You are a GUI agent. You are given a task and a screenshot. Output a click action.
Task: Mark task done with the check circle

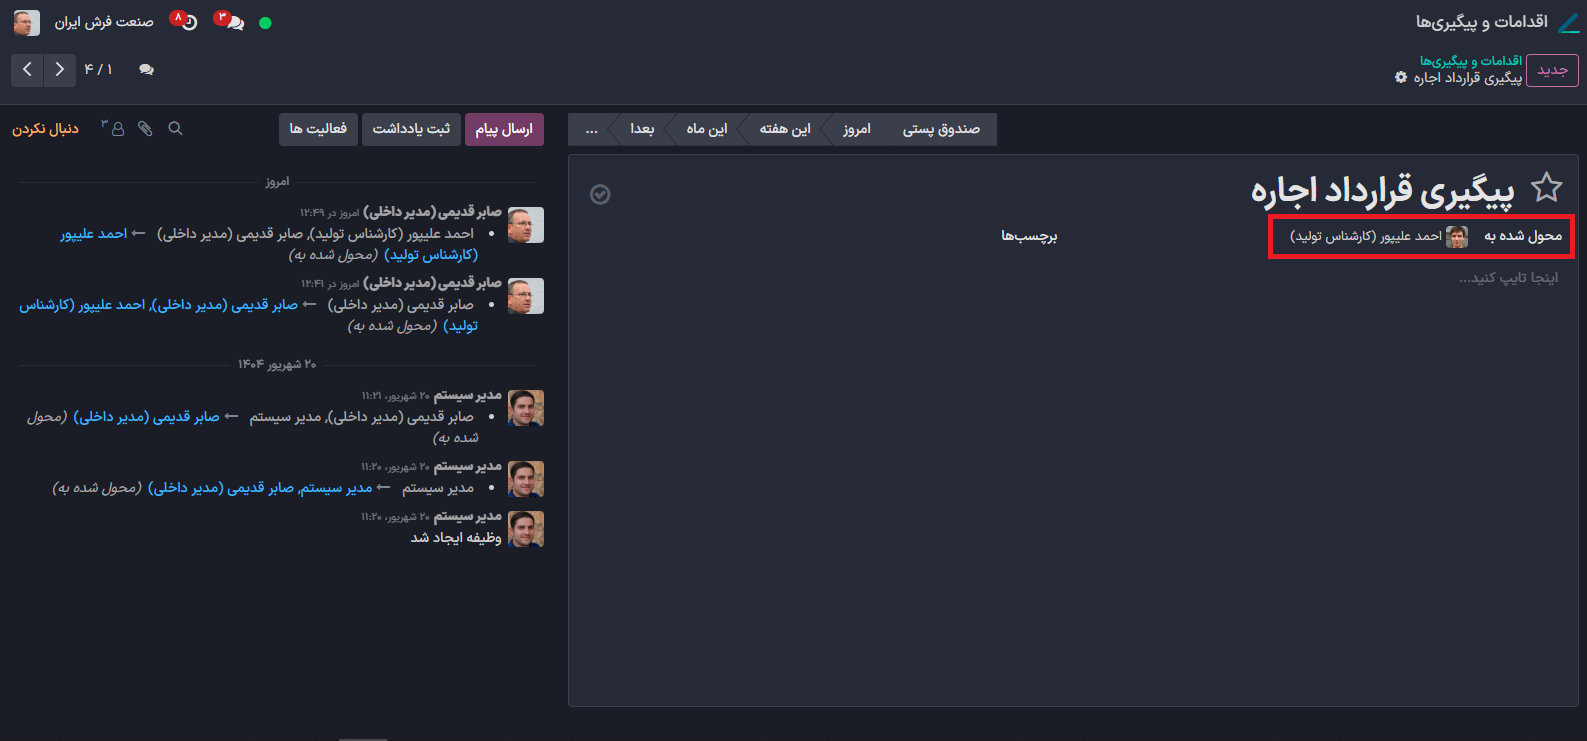click(600, 195)
